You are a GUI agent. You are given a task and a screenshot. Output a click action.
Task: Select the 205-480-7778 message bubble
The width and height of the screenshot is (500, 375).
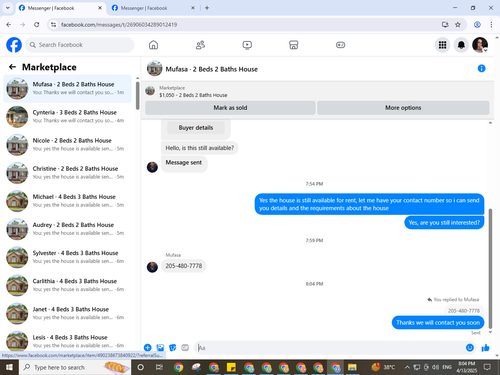pos(184,266)
